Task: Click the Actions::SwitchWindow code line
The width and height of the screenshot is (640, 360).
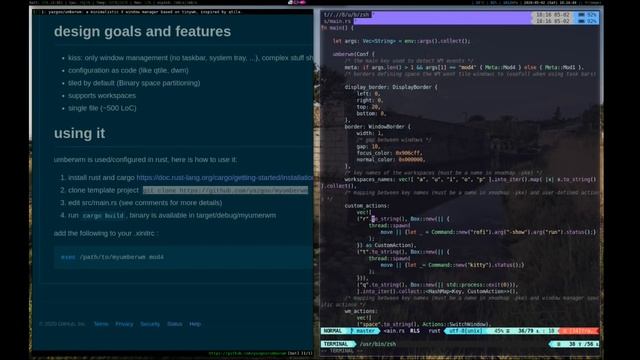Action: [x=424, y=324]
